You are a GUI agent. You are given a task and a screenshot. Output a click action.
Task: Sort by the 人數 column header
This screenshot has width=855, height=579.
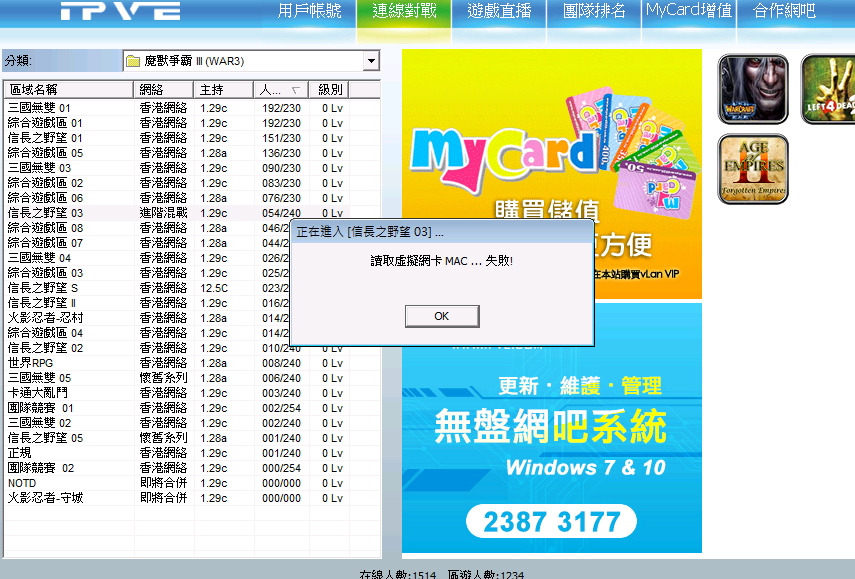pyautogui.click(x=279, y=89)
